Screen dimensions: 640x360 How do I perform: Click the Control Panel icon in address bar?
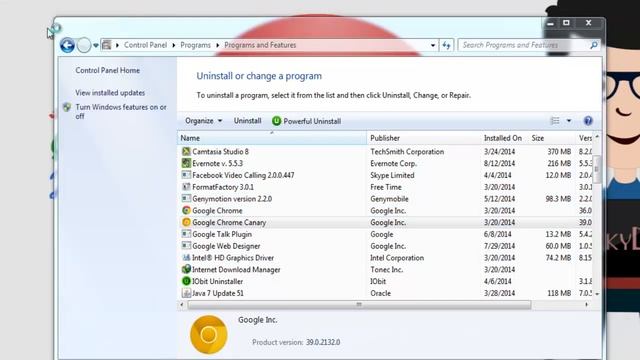[107, 45]
